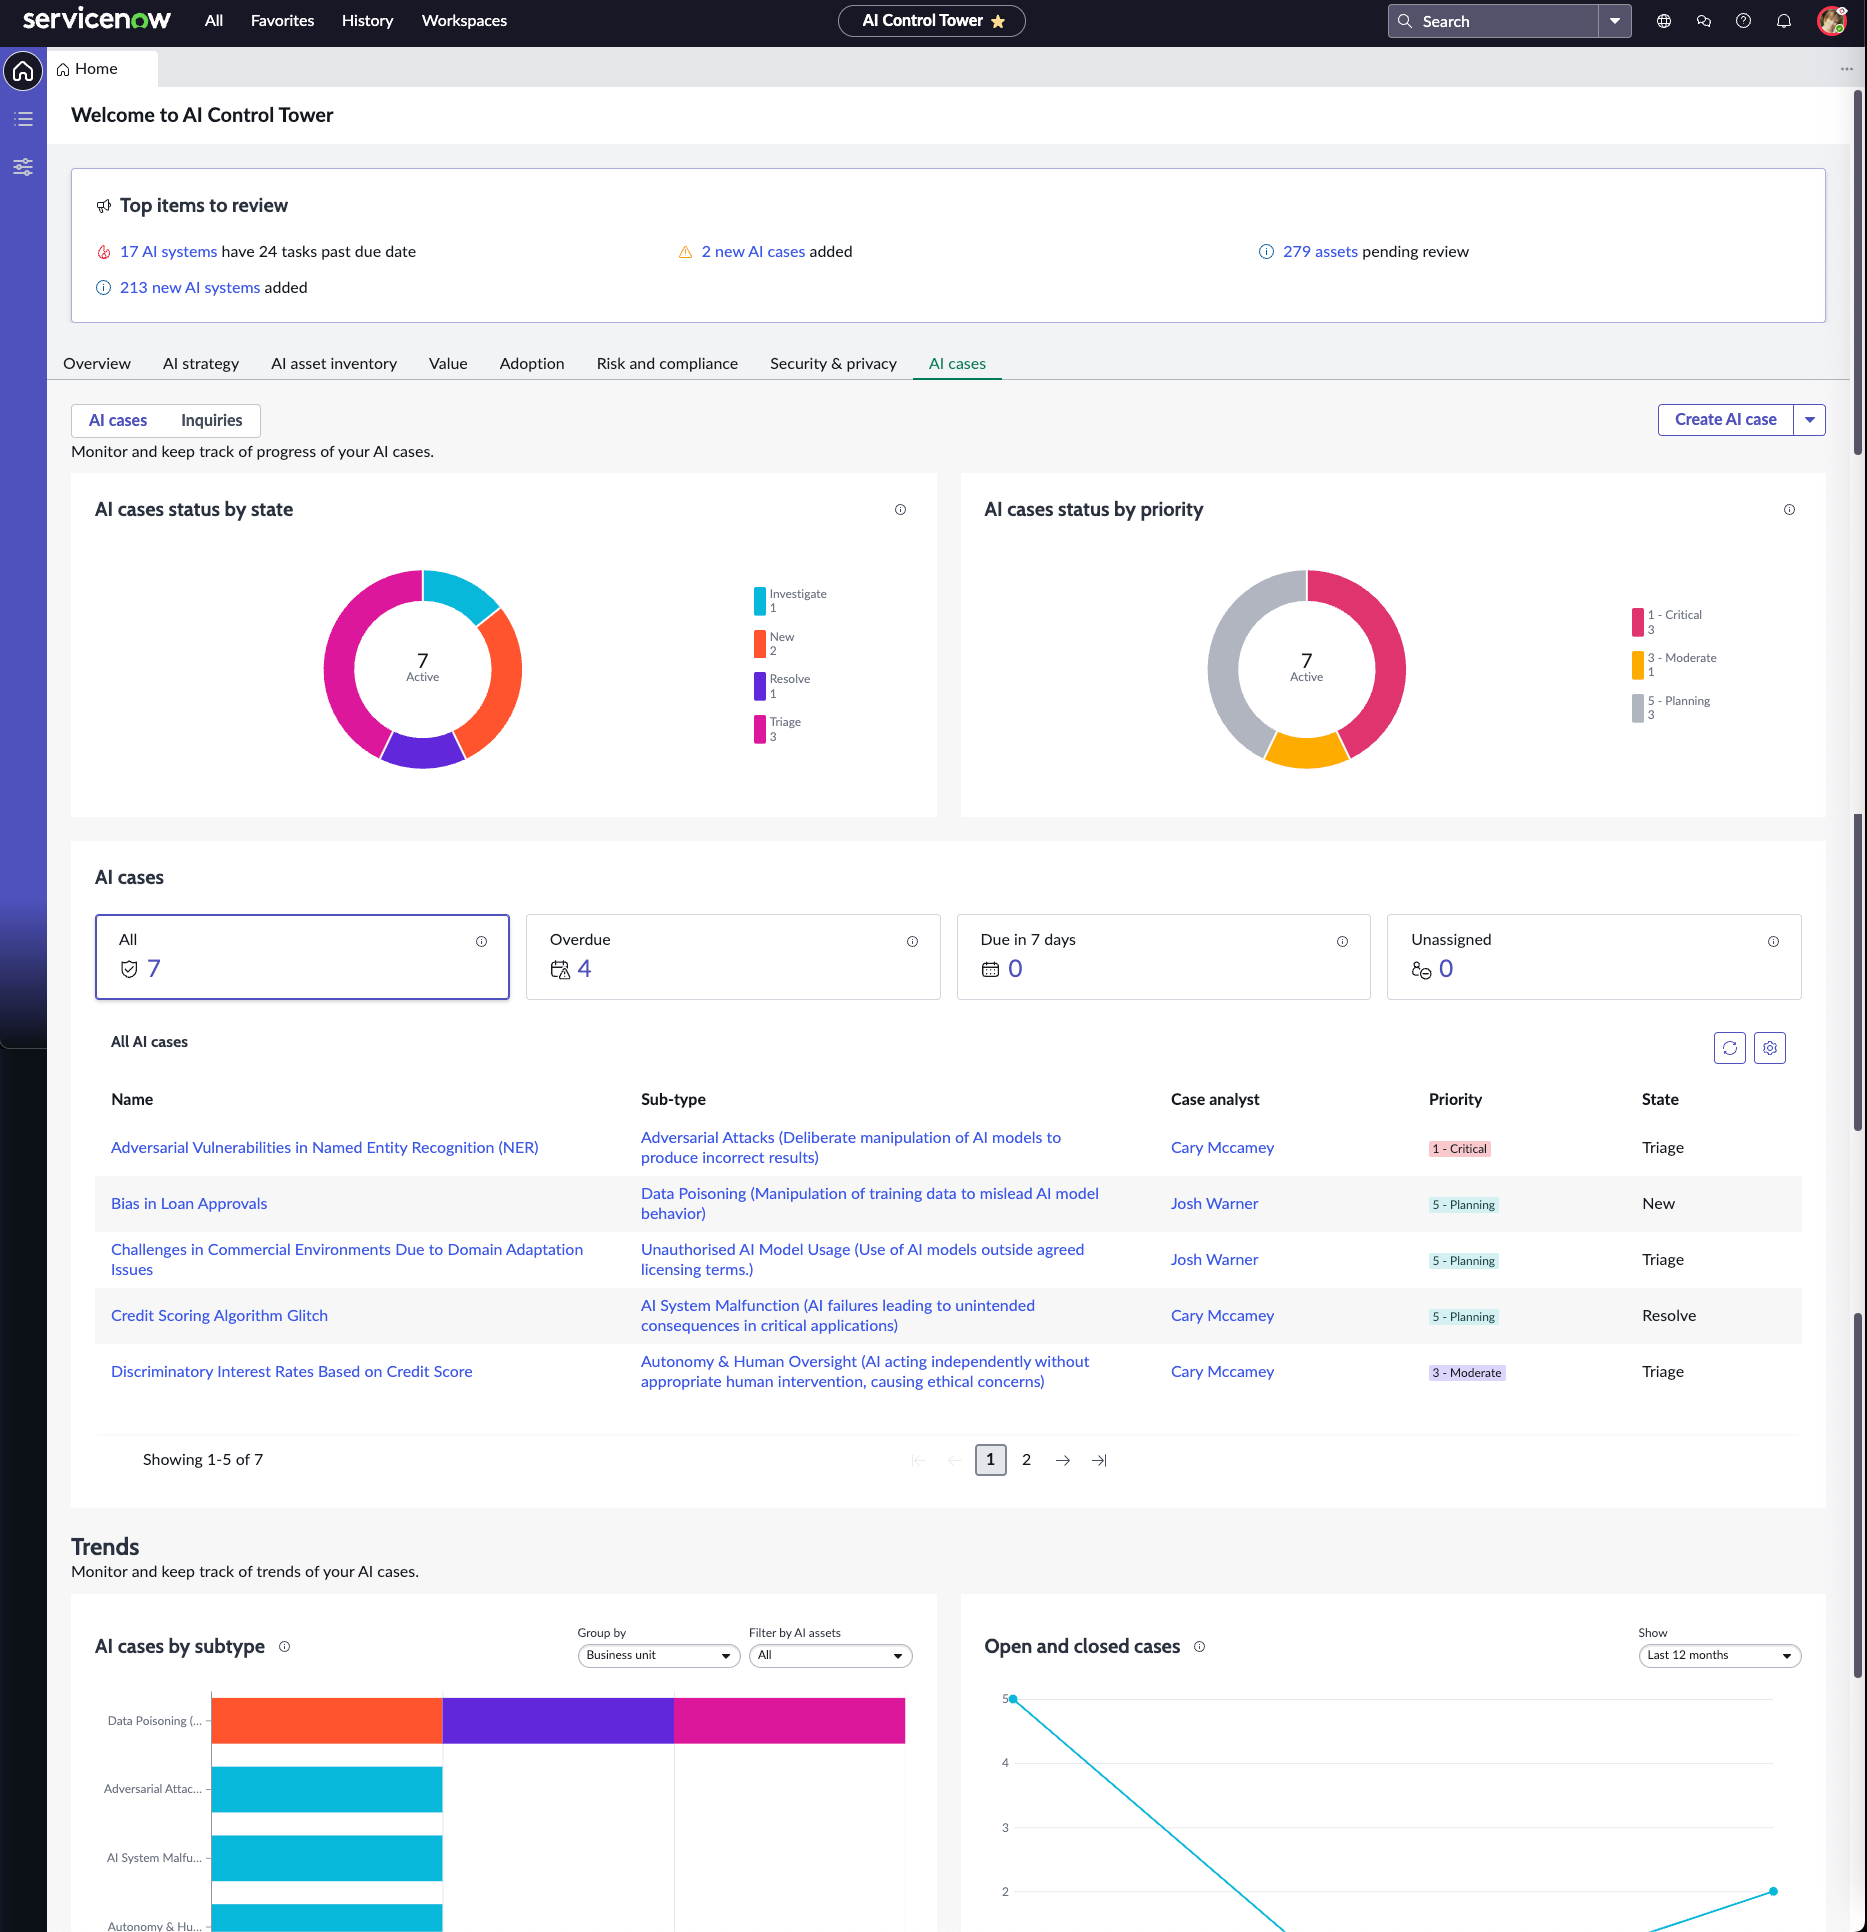Image resolution: width=1867 pixels, height=1932 pixels.
Task: Refresh the All AI cases list
Action: (x=1730, y=1048)
